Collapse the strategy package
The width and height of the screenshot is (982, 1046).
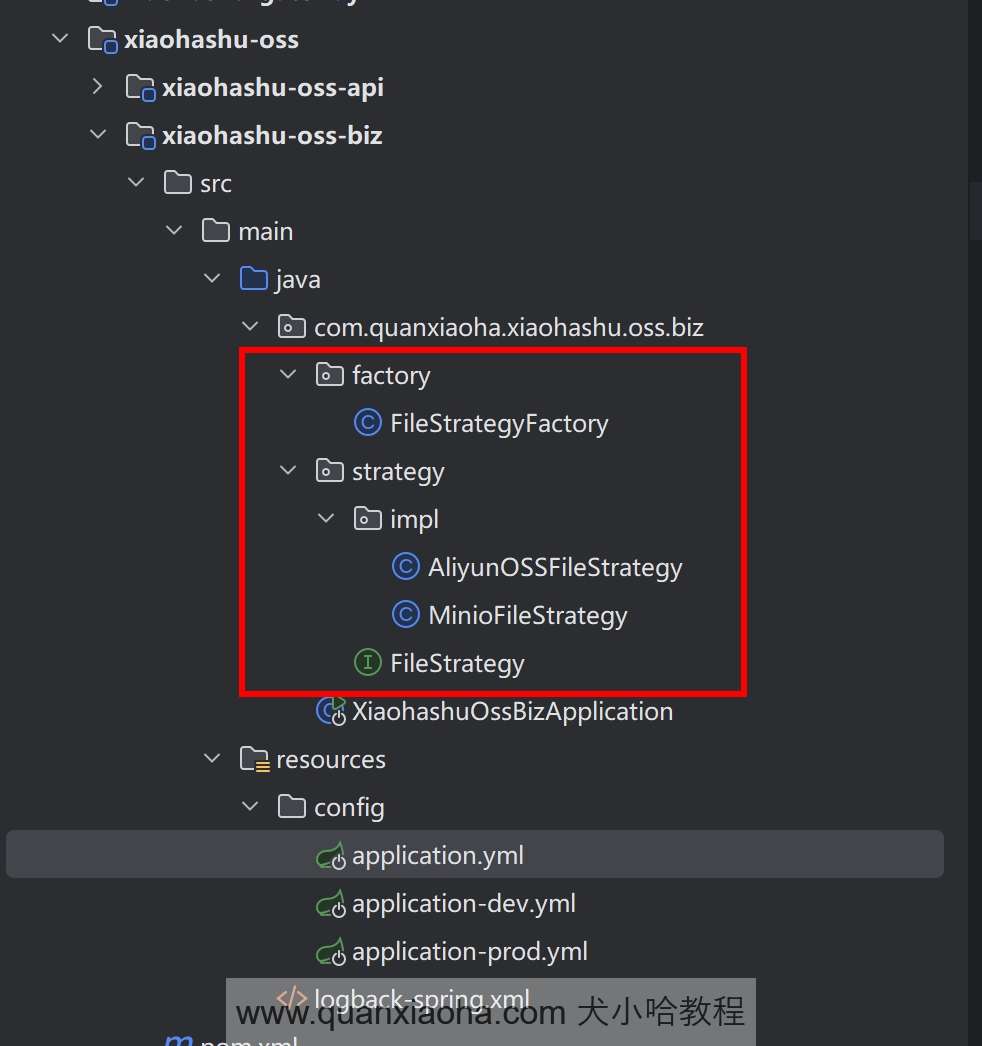[x=288, y=471]
